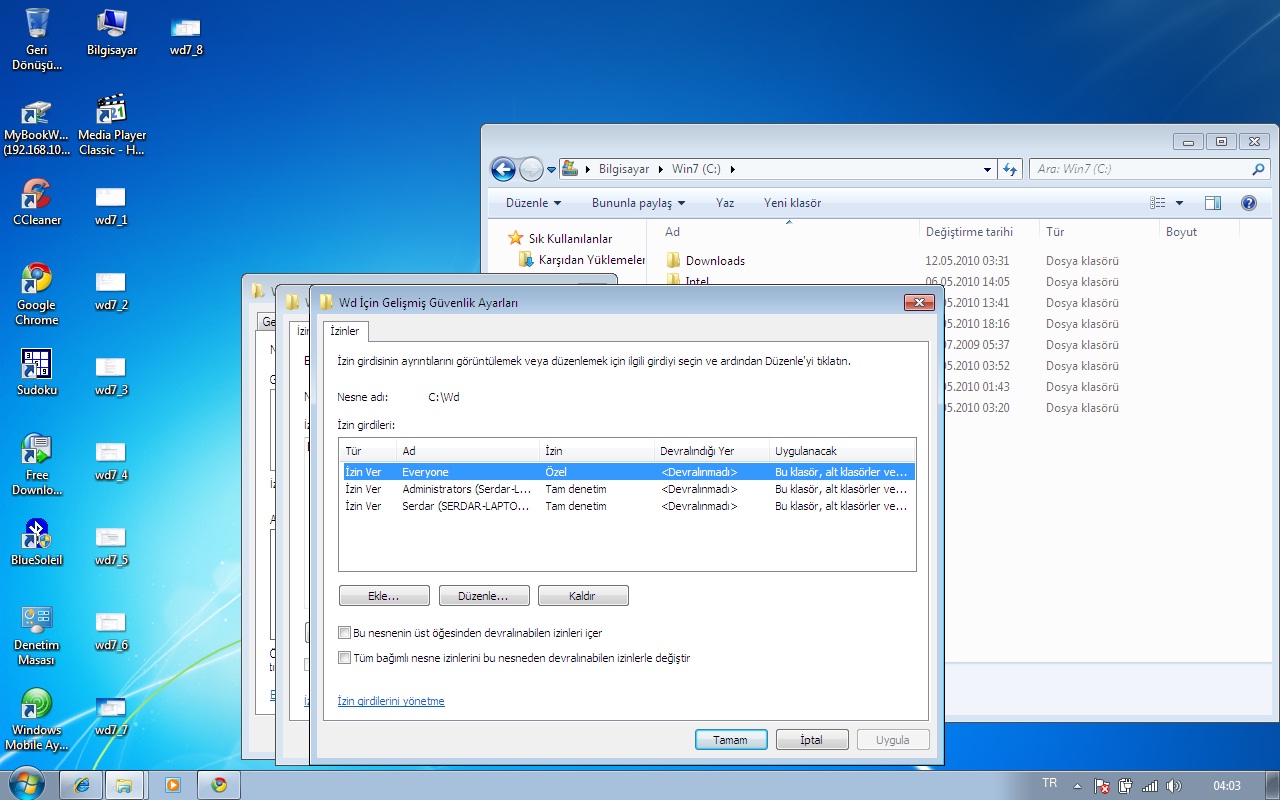Open Denetim Masası control panel icon

coord(37,634)
